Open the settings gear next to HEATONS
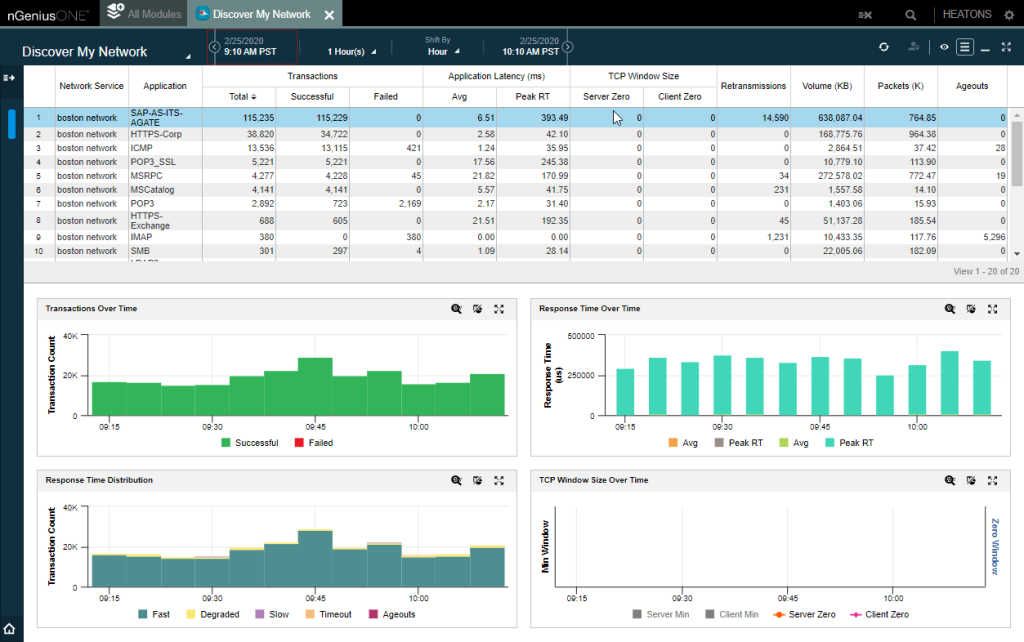 tap(1009, 15)
